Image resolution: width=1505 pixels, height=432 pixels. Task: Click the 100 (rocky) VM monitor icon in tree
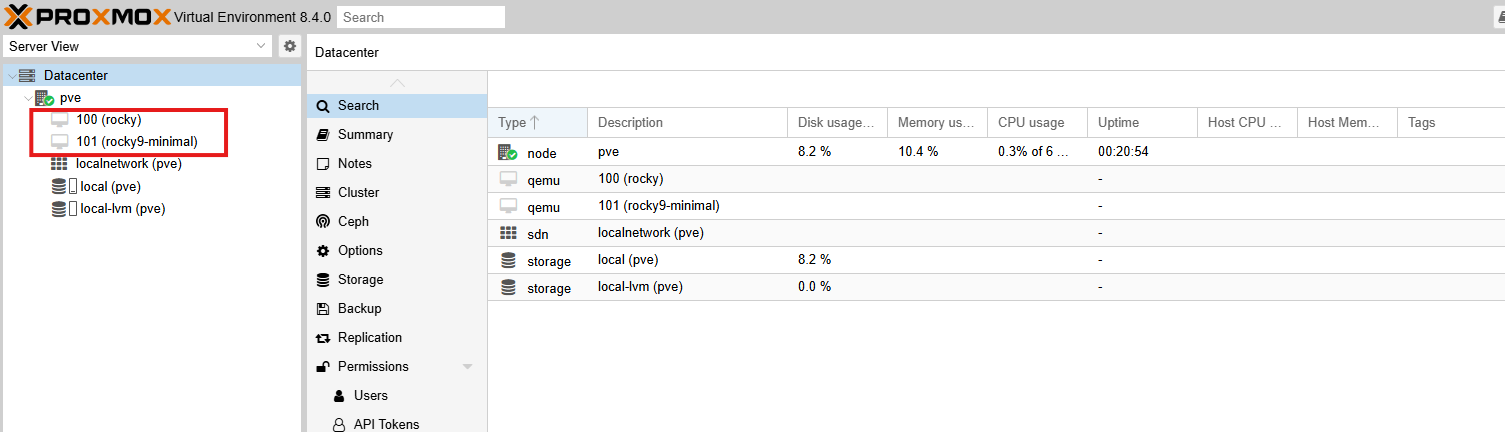pyautogui.click(x=60, y=120)
